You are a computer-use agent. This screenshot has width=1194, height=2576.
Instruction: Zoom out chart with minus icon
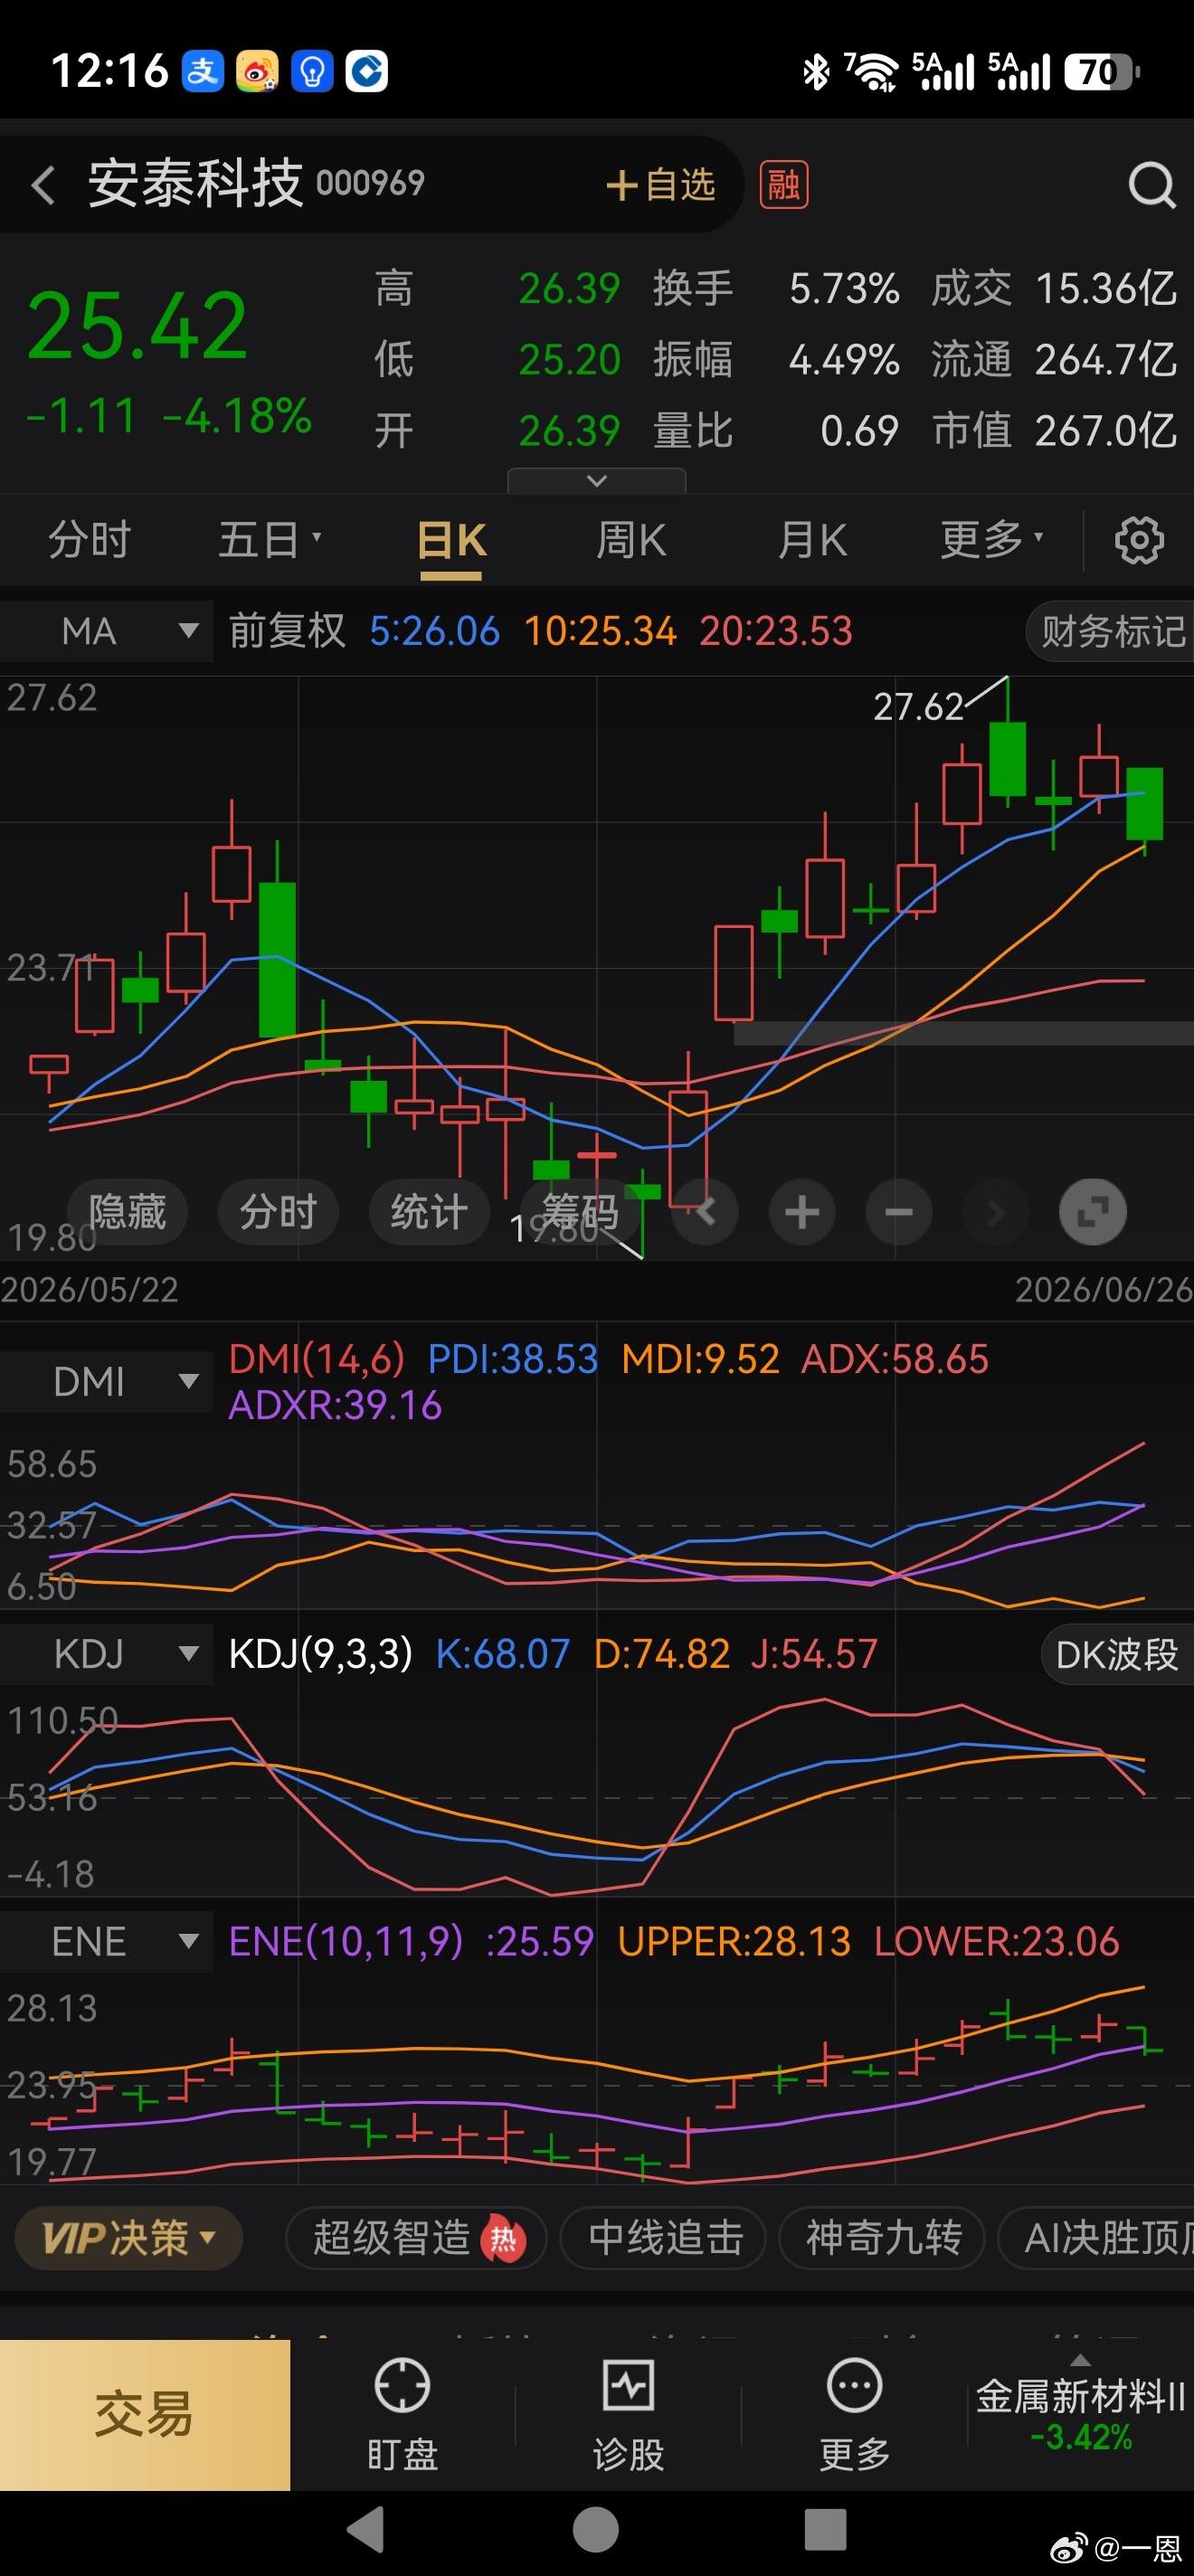pyautogui.click(x=899, y=1212)
